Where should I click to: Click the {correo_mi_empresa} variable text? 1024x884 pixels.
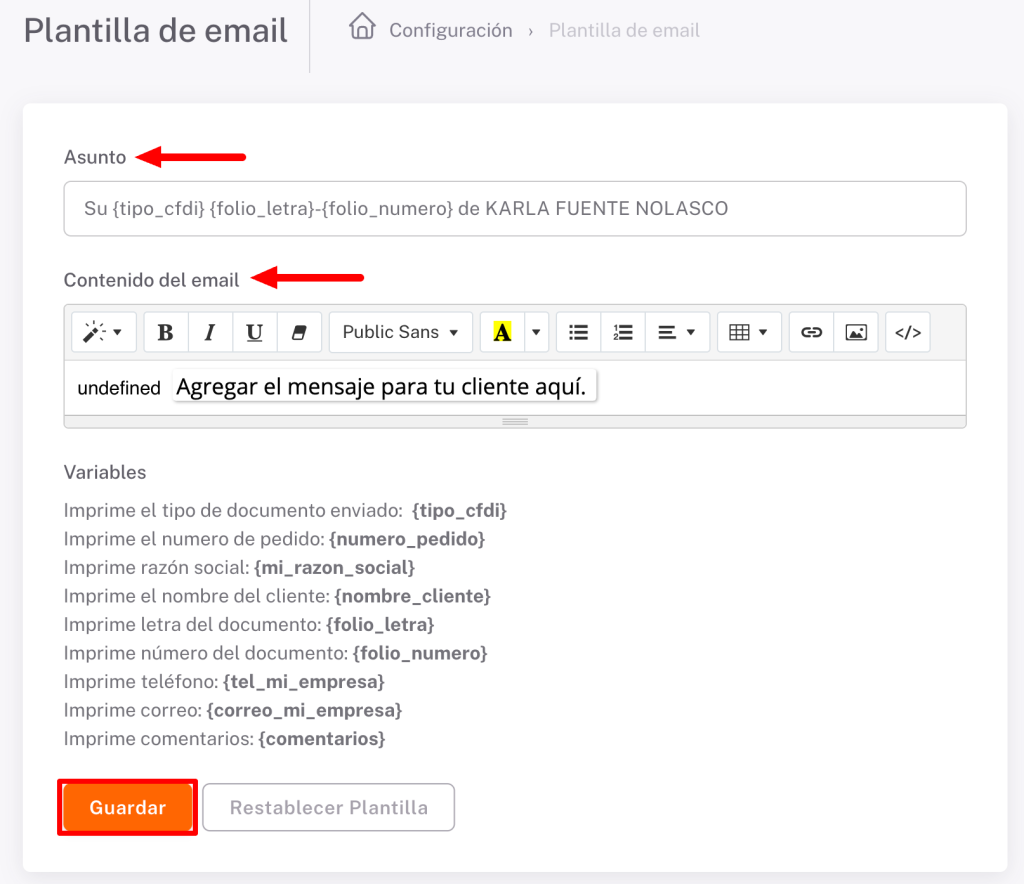[x=304, y=710]
